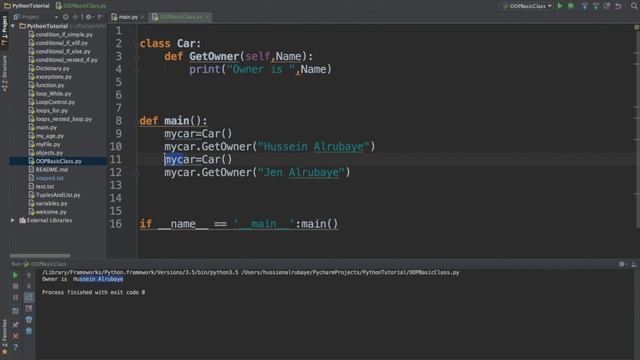Toggle soft-wrap icon in Run panel
The image size is (640, 360).
tap(29, 297)
